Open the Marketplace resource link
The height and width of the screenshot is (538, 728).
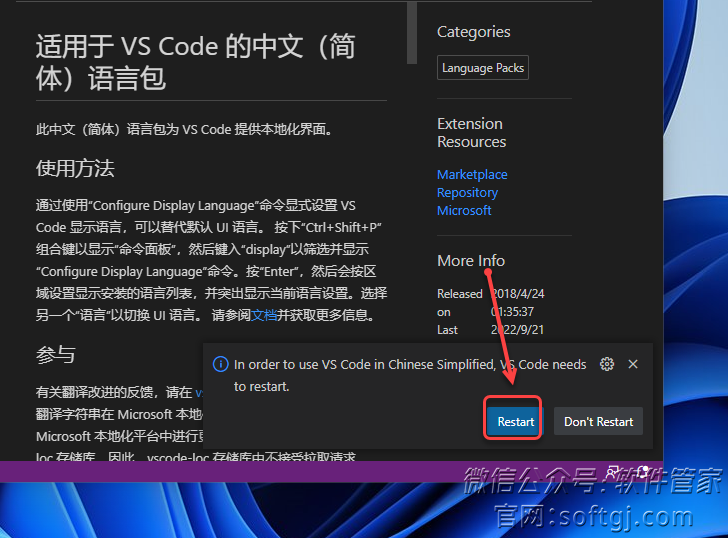[472, 175]
